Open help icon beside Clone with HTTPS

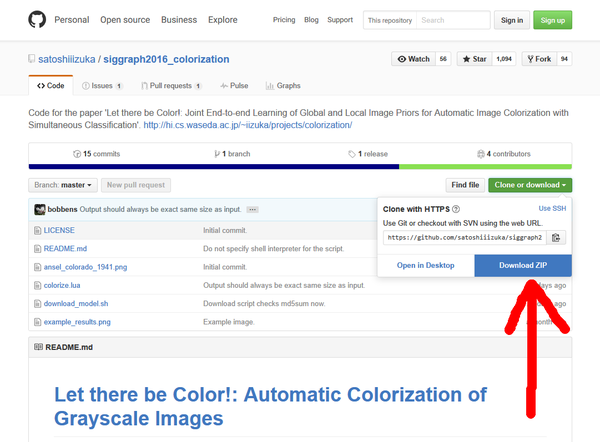pos(456,209)
